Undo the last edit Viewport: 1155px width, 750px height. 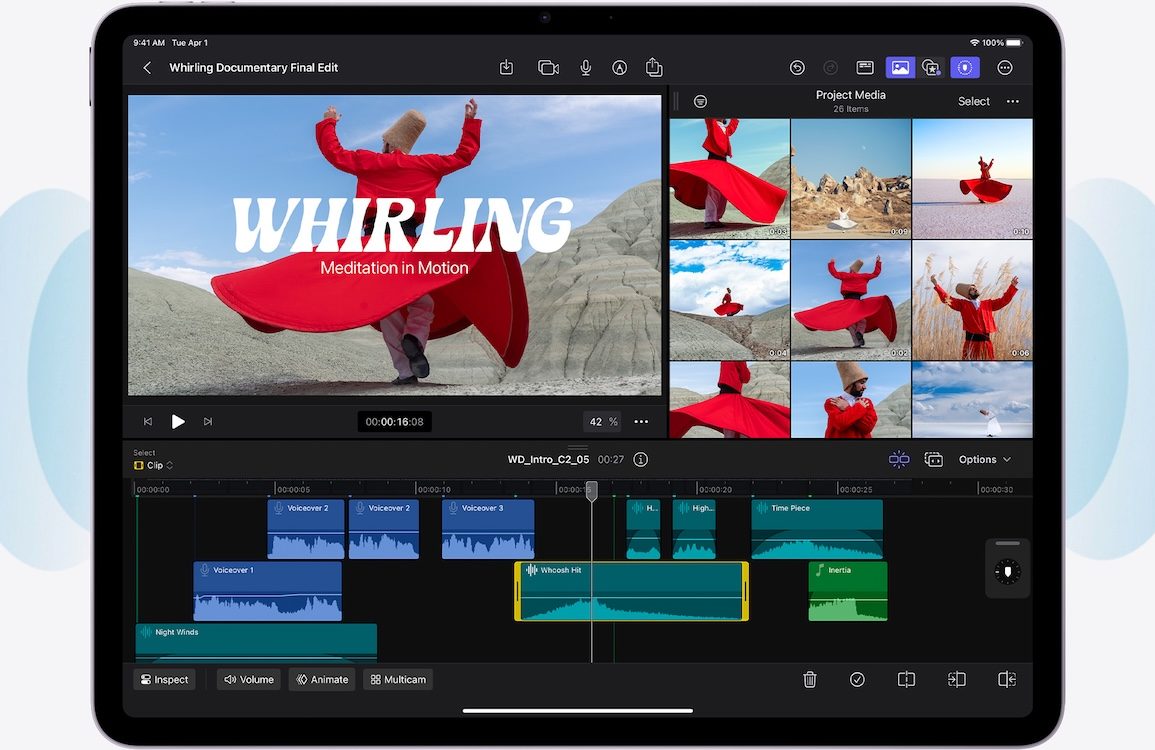(x=797, y=68)
